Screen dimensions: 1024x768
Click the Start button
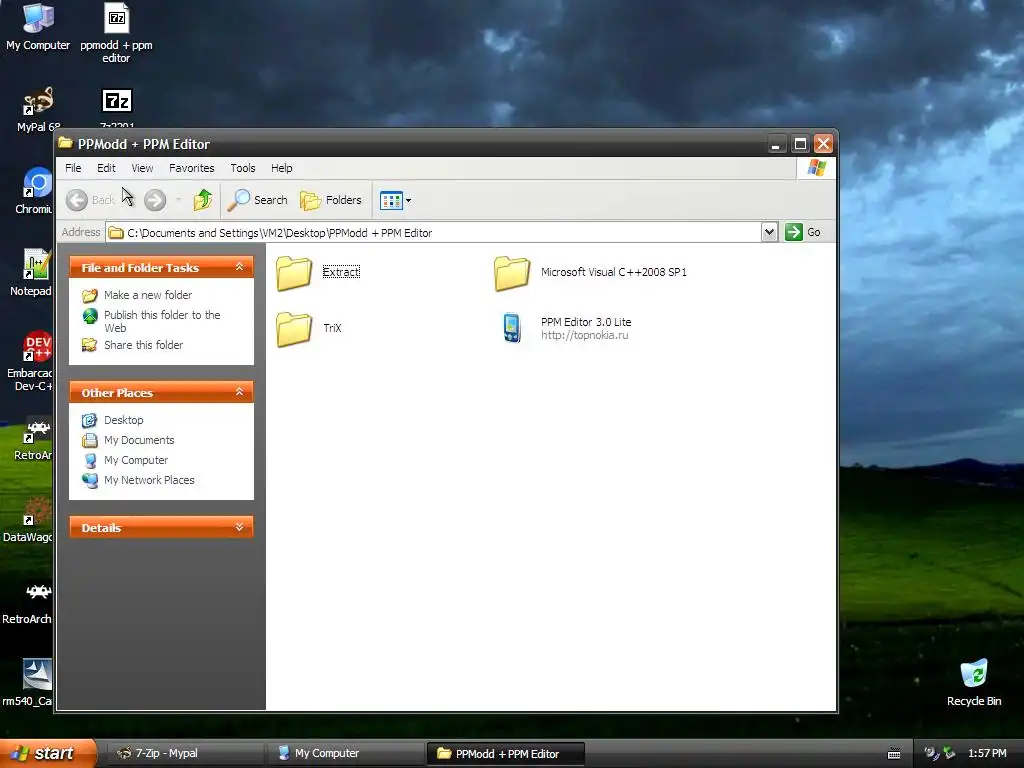48,753
